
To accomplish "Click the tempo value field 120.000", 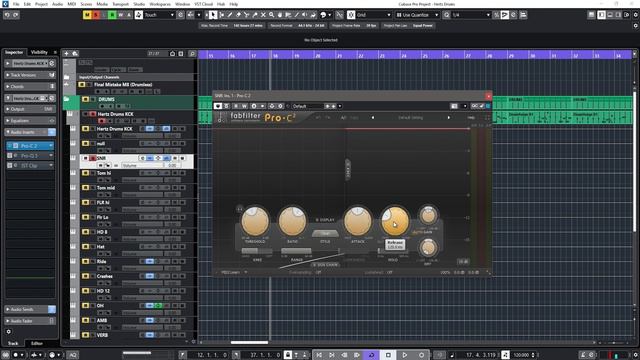I will pyautogui.click(x=522, y=355).
